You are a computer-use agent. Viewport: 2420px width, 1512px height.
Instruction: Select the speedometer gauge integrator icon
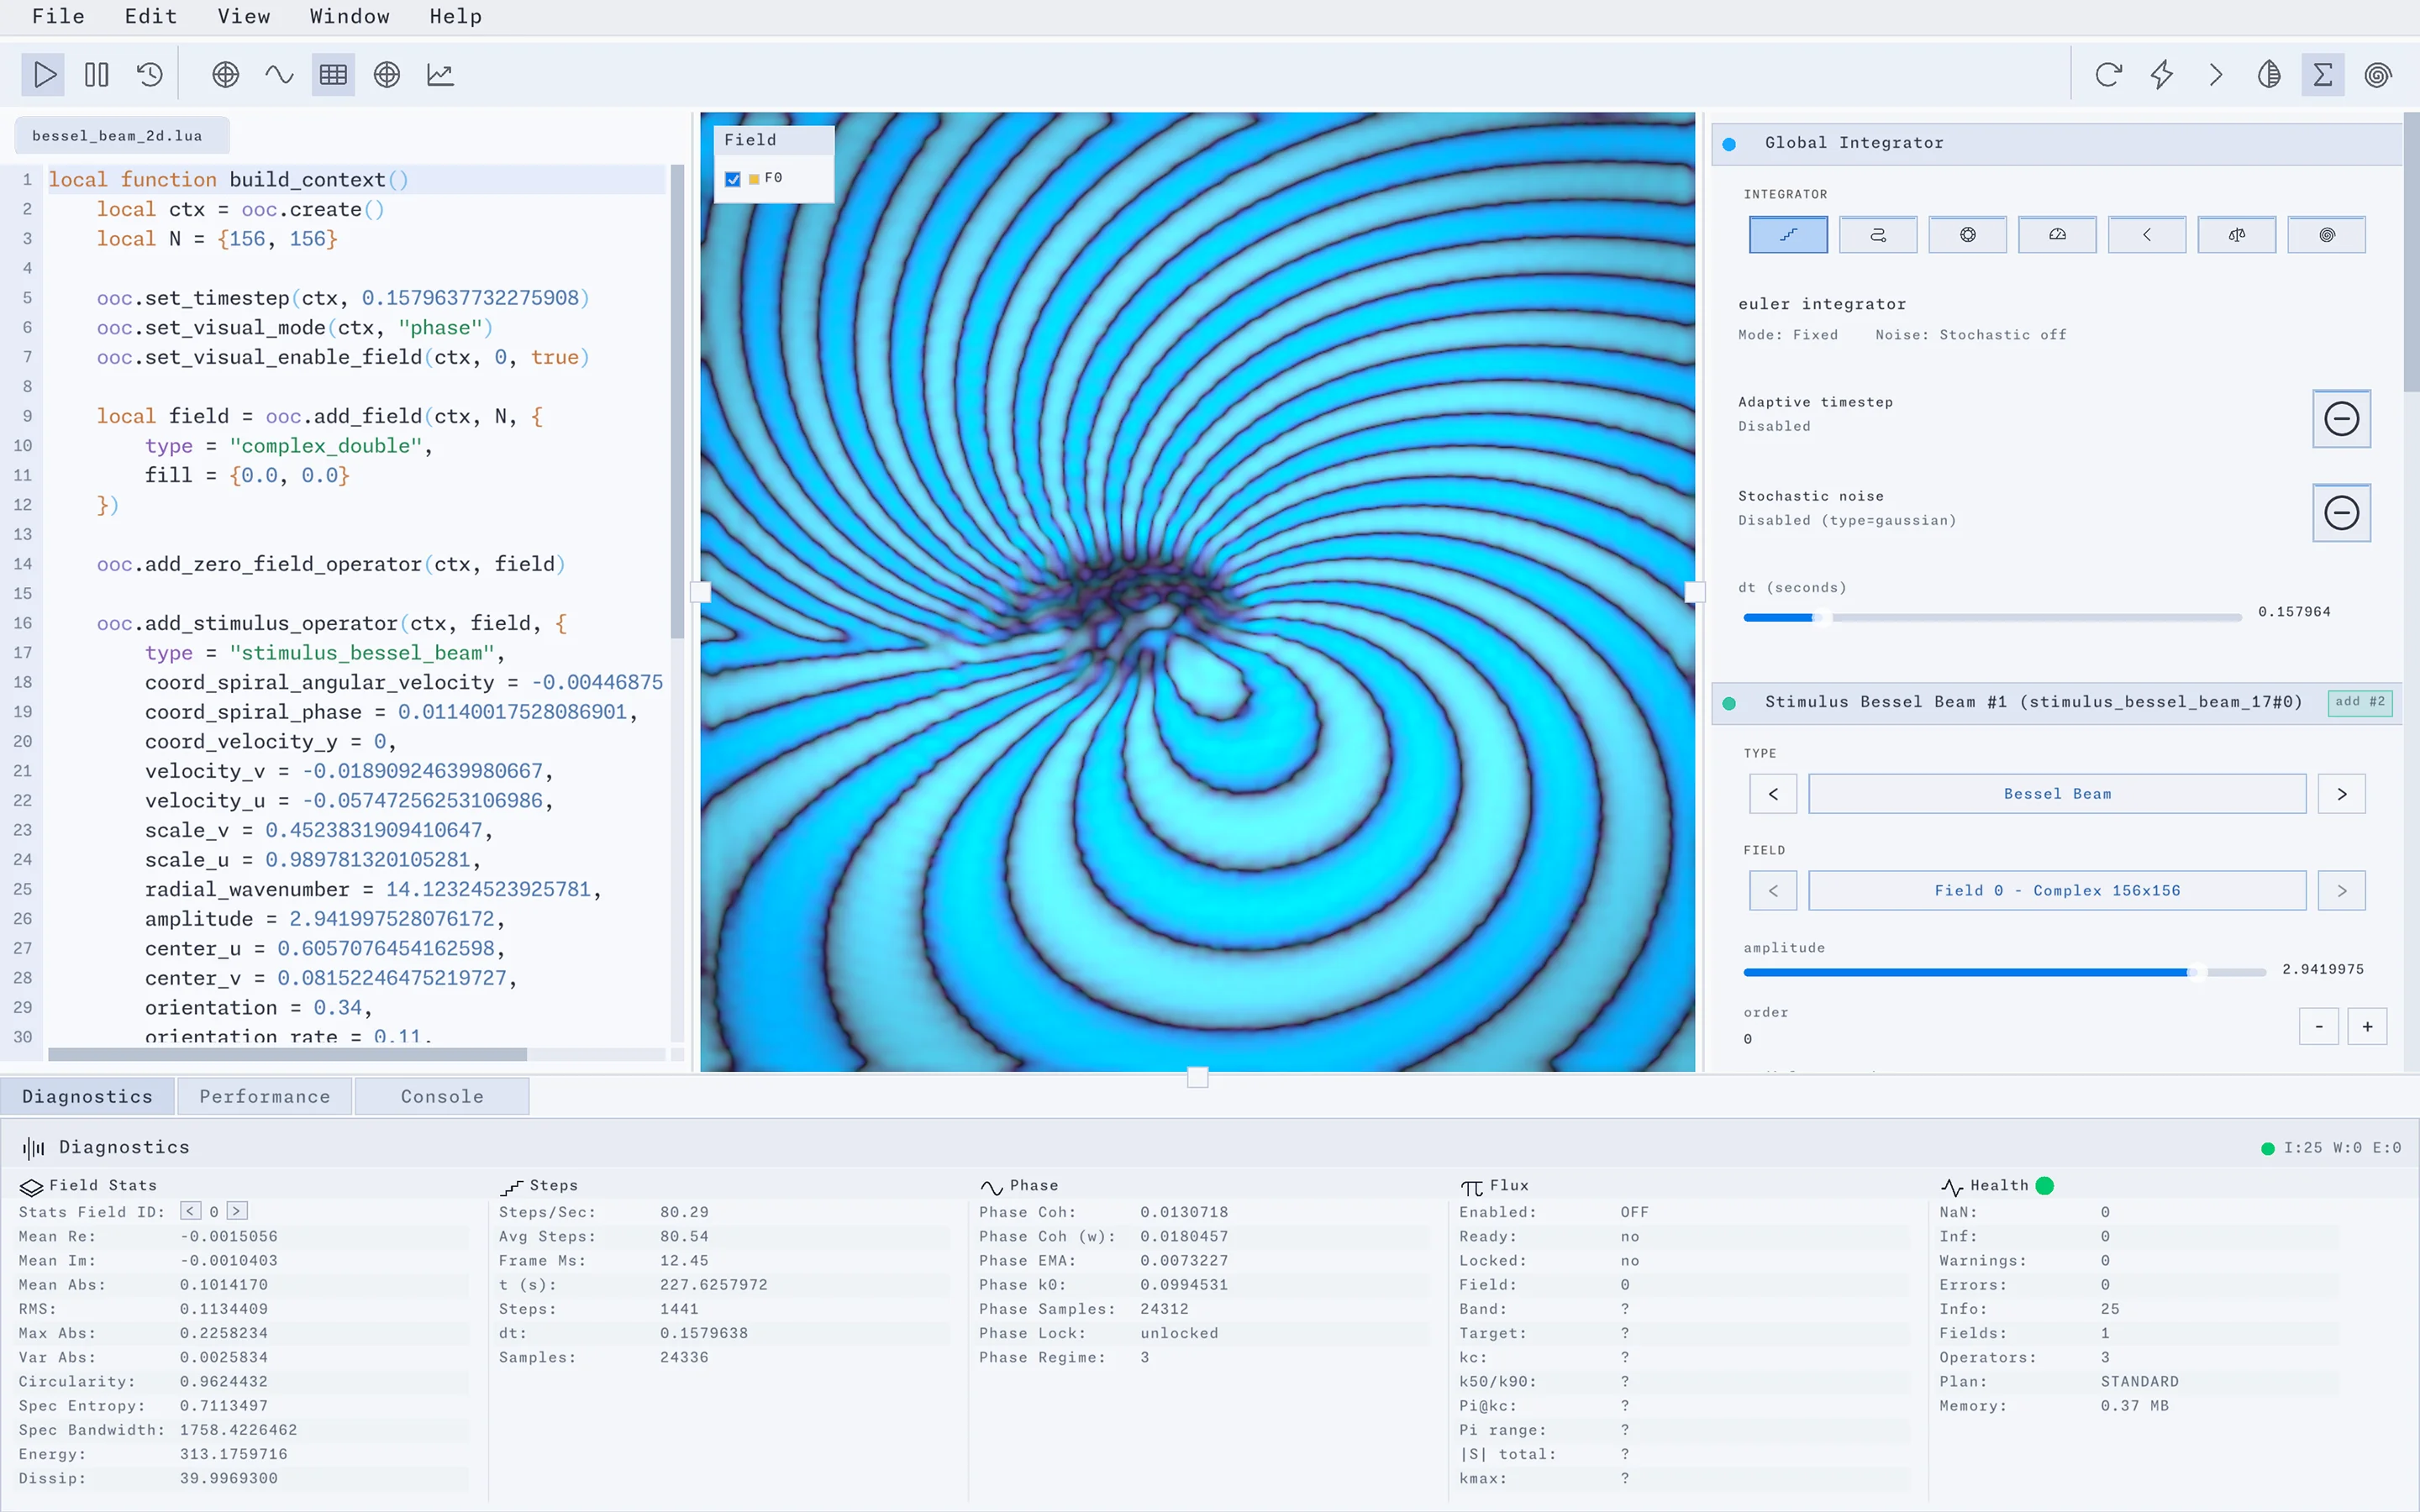(x=2057, y=234)
